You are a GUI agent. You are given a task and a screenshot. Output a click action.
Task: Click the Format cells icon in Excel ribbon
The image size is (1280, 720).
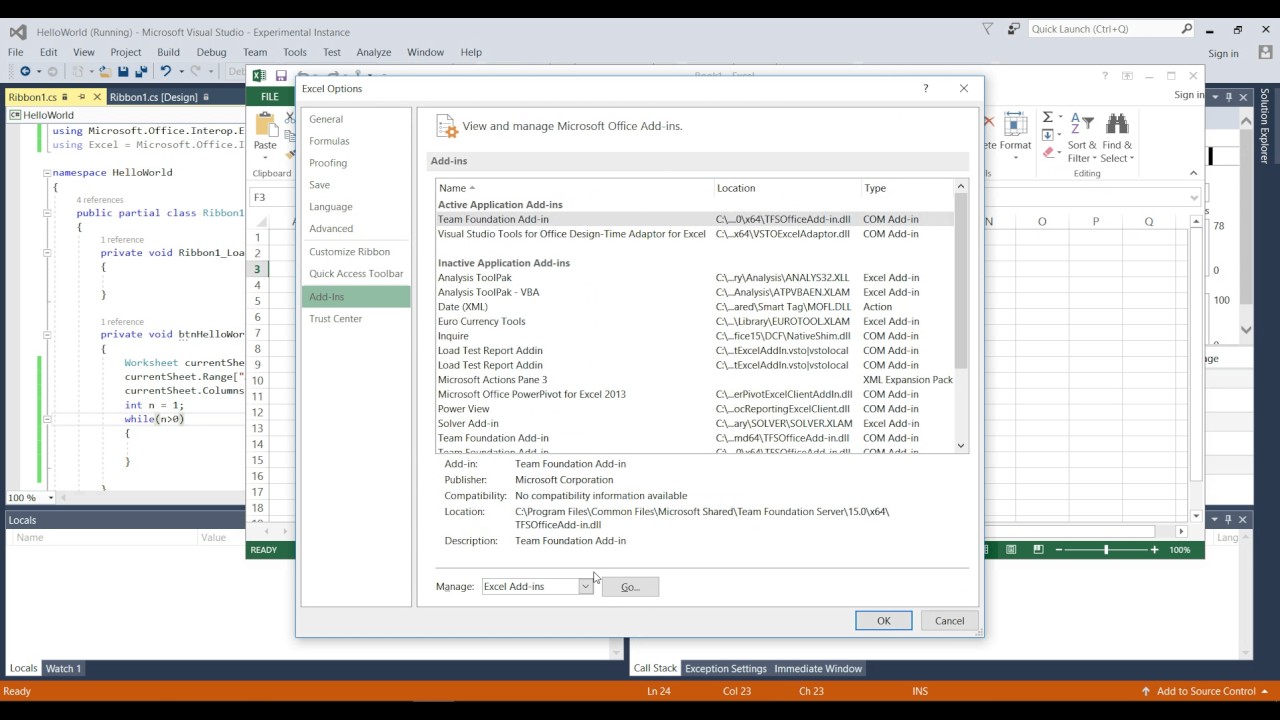coord(1015,124)
